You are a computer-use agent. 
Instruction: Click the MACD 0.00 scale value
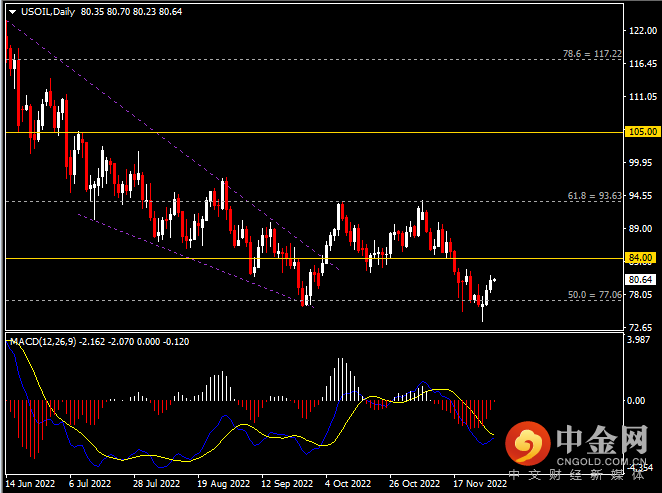637,400
